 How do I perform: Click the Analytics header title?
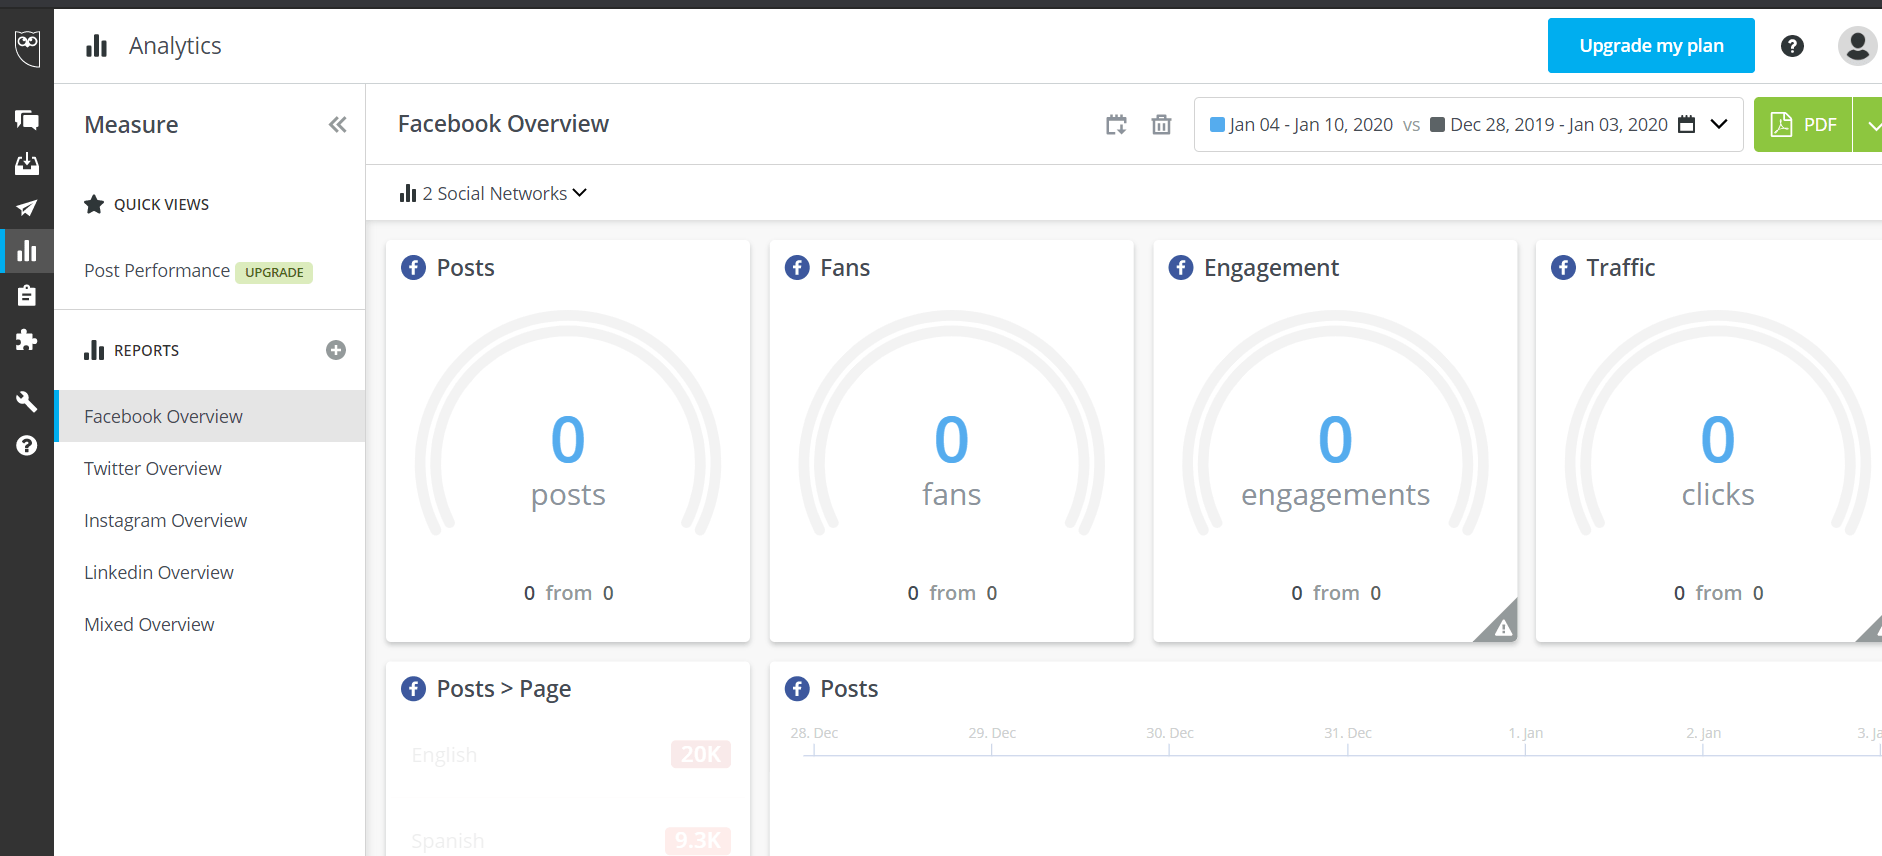click(x=175, y=46)
